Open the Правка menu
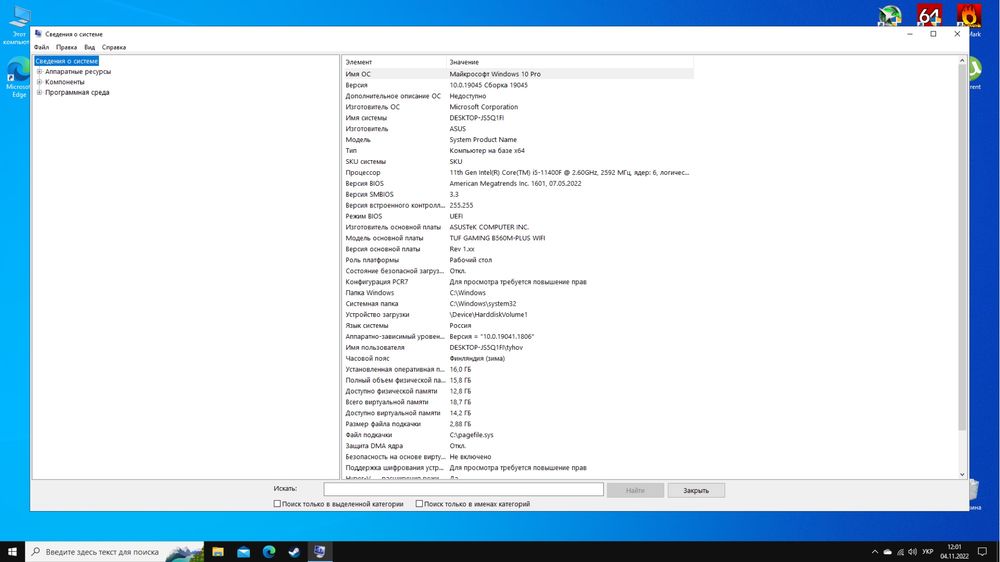 [x=66, y=47]
